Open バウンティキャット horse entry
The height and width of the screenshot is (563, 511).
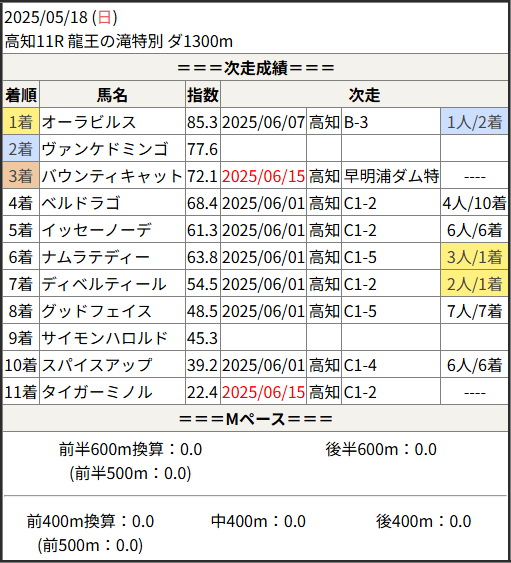[112, 176]
